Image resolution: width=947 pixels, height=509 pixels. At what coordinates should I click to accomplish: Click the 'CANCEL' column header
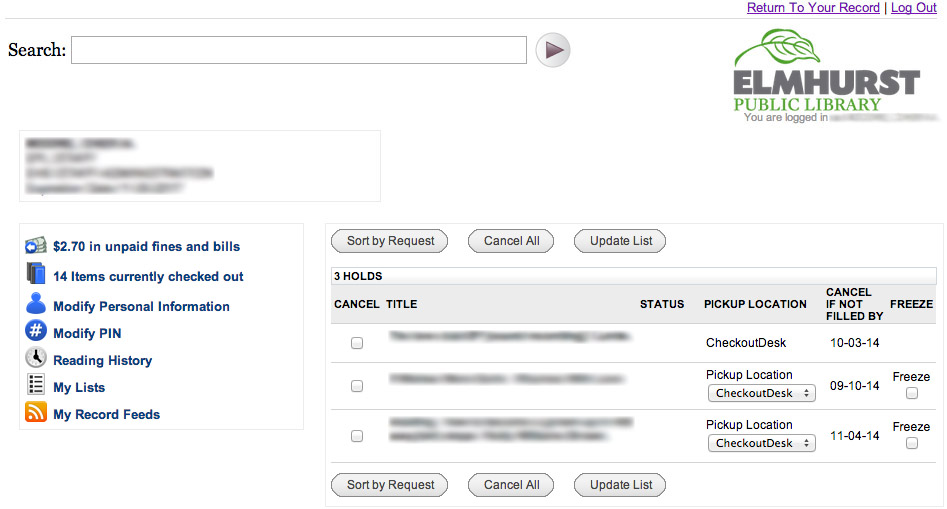[356, 304]
